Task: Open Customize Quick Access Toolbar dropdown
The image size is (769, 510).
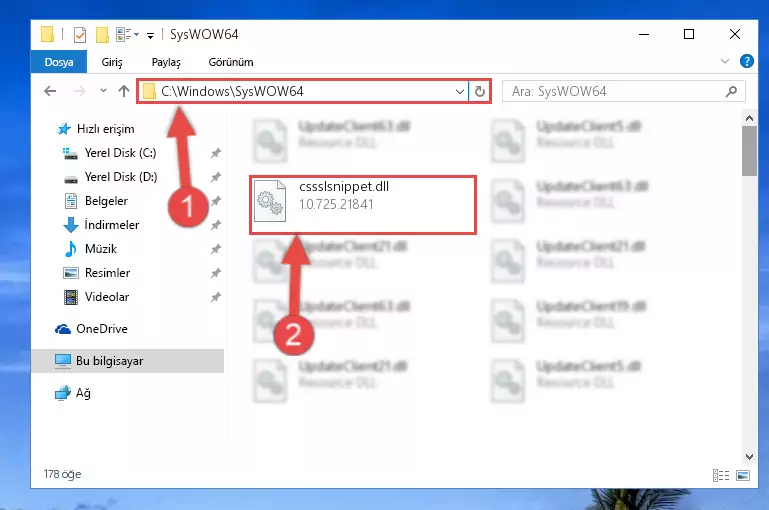Action: click(x=151, y=35)
